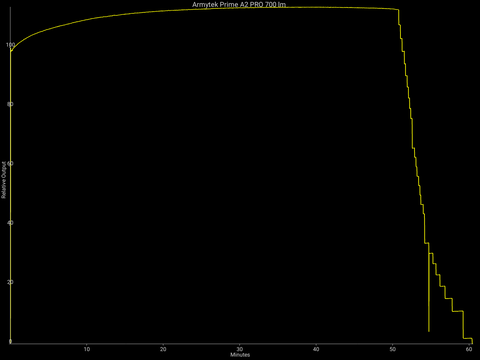Click the x-axis tick label 20
This screenshot has height=360, width=480.
pyautogui.click(x=163, y=349)
